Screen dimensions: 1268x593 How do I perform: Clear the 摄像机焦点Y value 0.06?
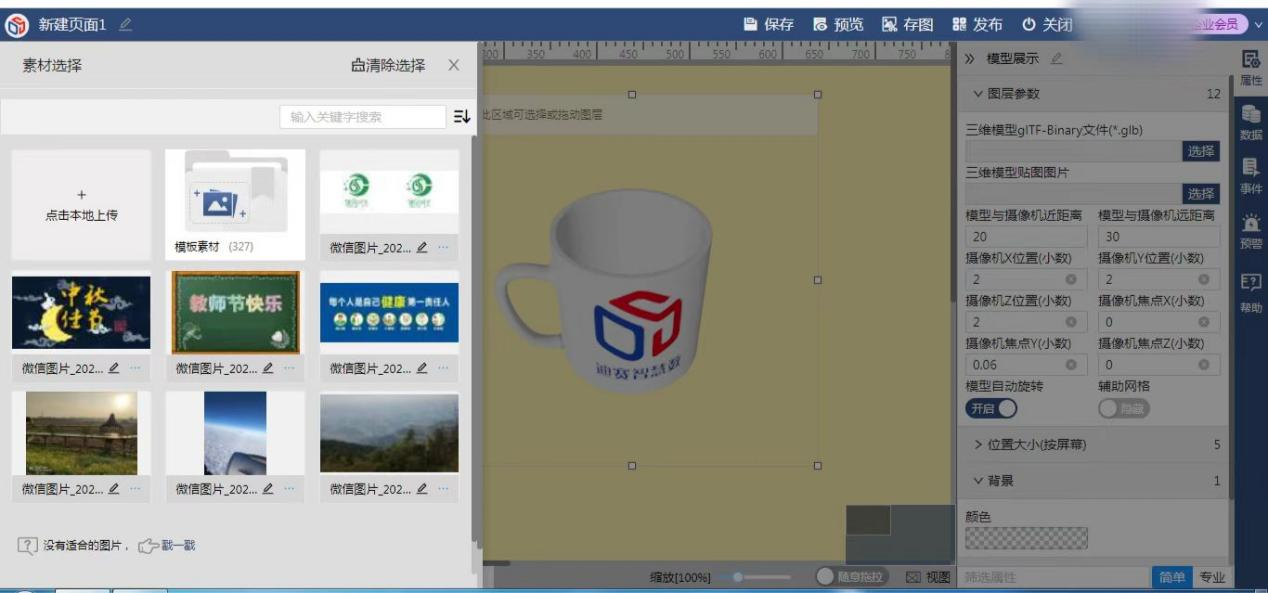(1071, 365)
